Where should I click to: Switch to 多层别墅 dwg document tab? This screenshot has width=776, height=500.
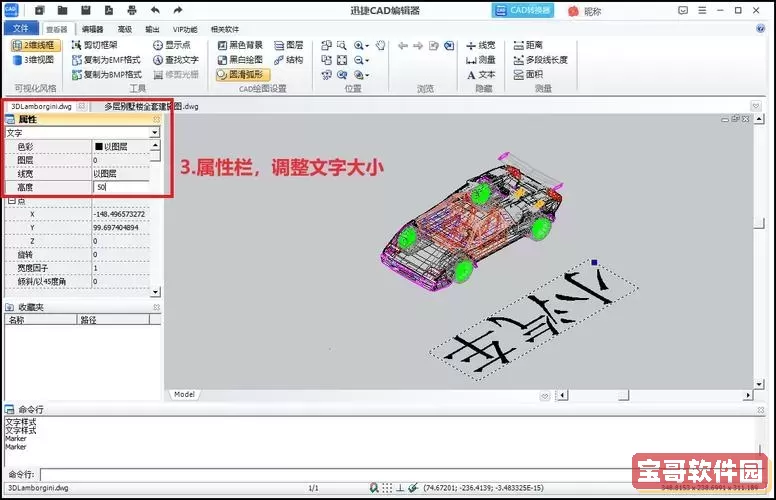point(151,106)
